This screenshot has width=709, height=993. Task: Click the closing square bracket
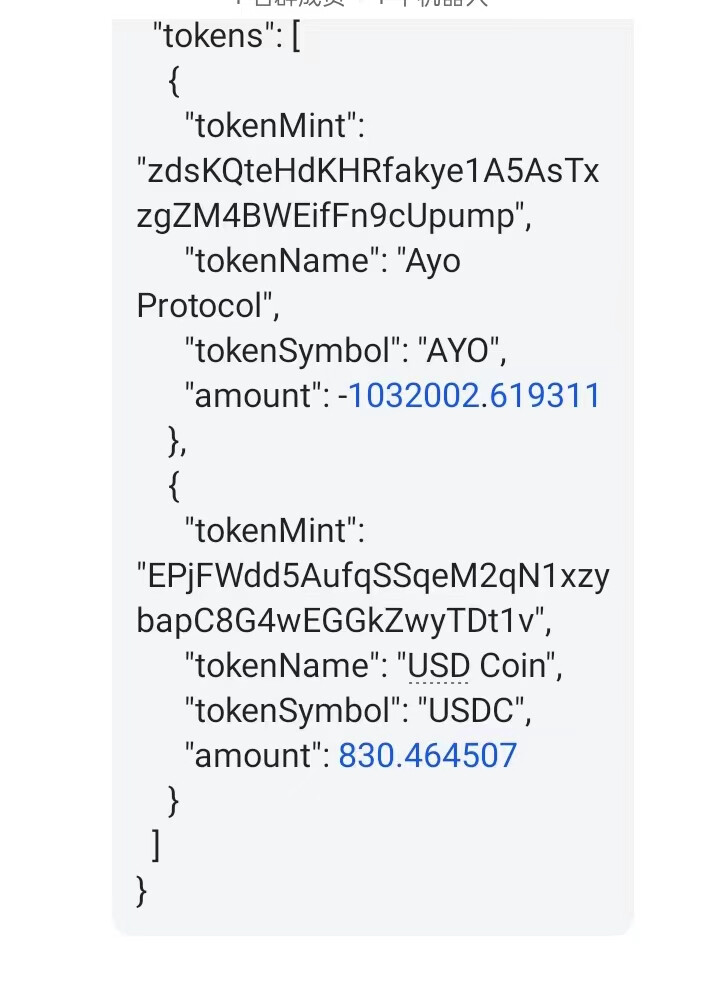[x=156, y=845]
